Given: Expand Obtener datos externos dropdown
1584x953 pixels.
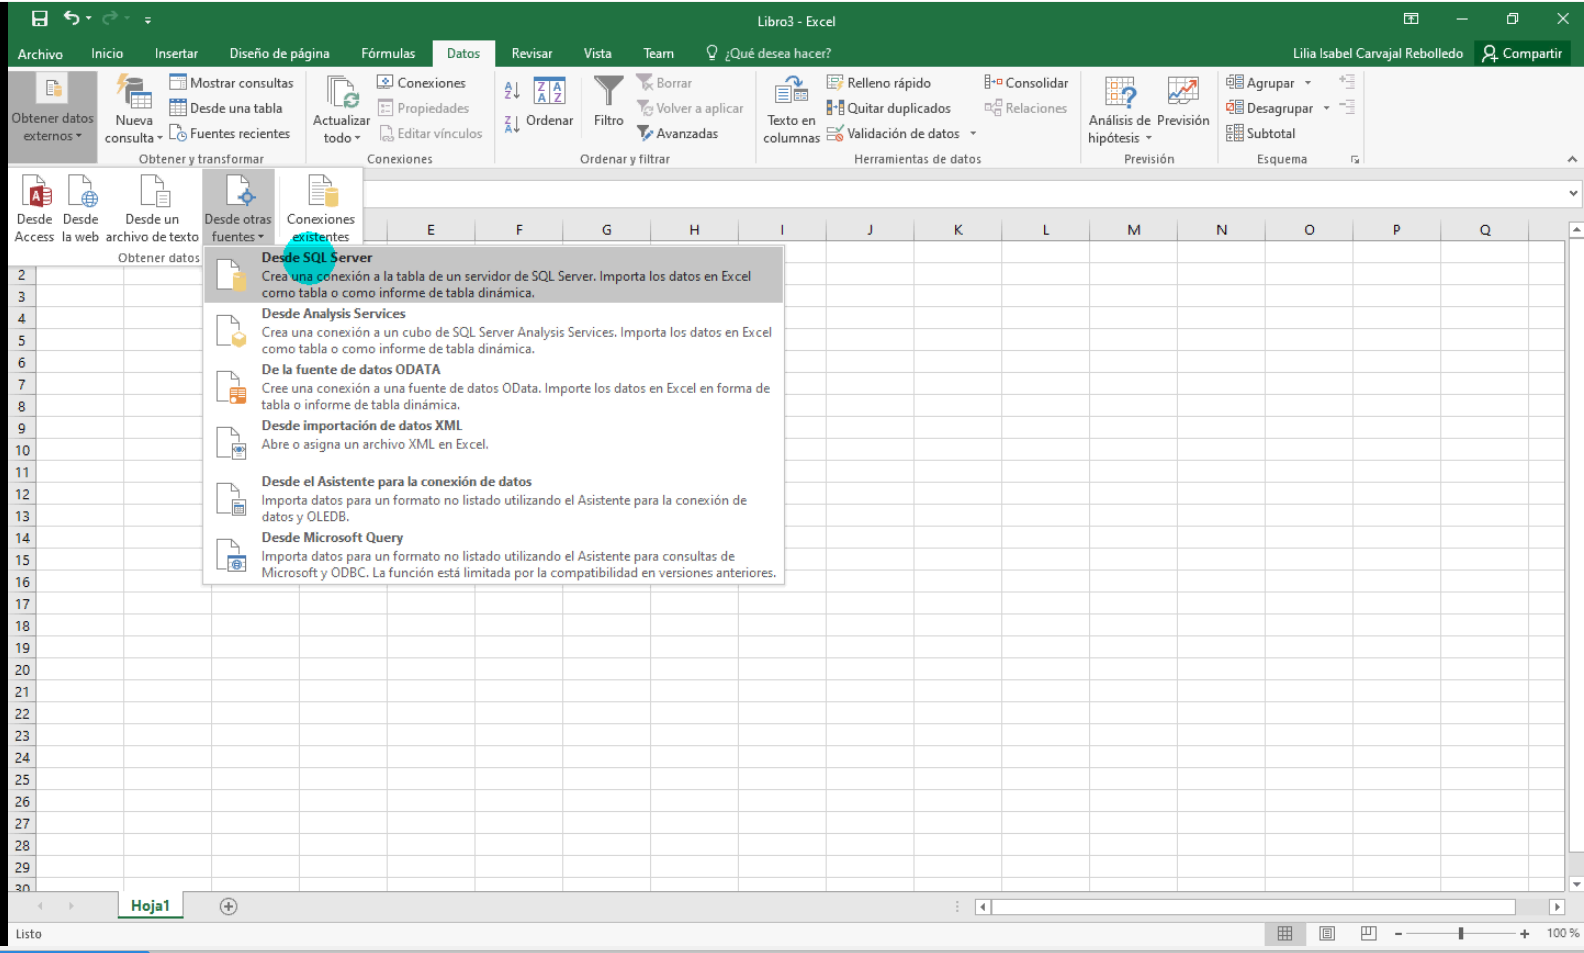Looking at the screenshot, I should pos(52,116).
